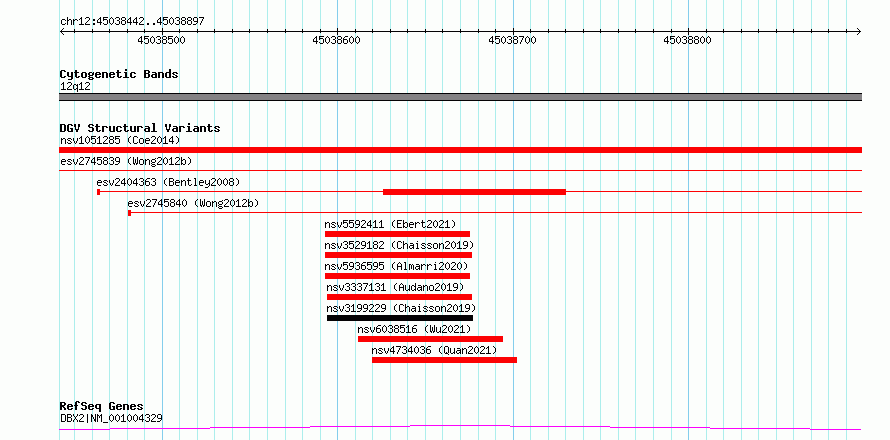The width and height of the screenshot is (890, 440).
Task: Select the red bar under nsv6038516
Action: pos(430,339)
